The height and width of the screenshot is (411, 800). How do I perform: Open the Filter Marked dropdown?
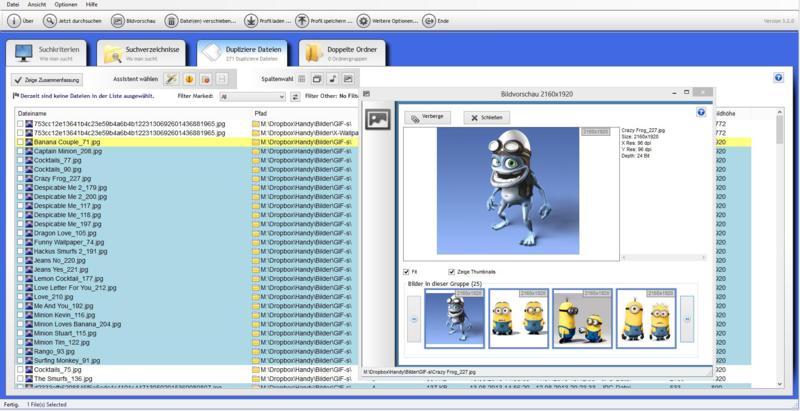[250, 97]
